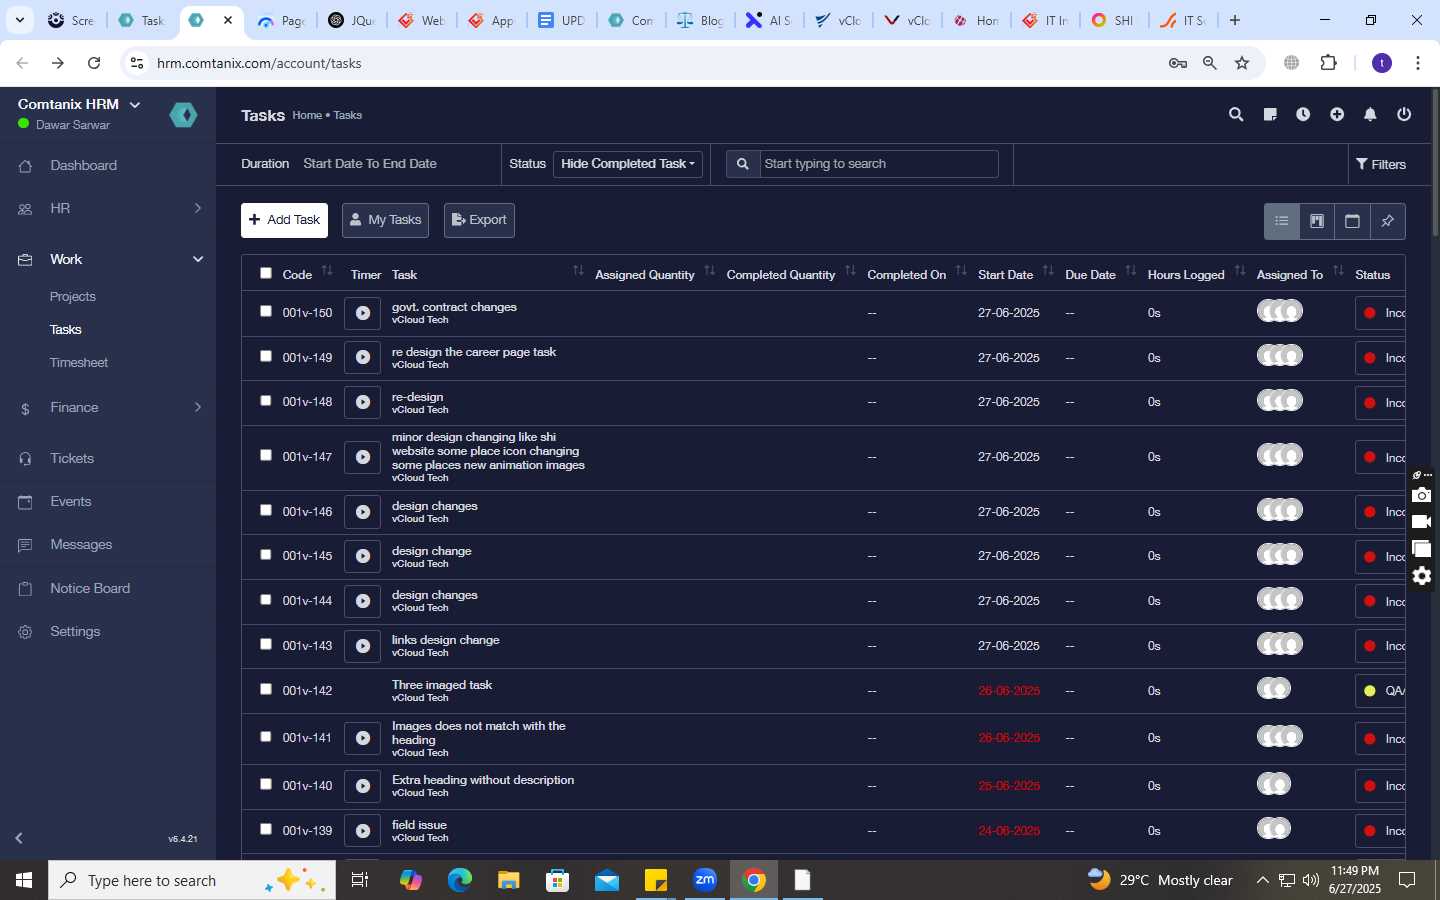Open Comtanix HRM account dropdown
1440x900 pixels.
pyautogui.click(x=79, y=105)
